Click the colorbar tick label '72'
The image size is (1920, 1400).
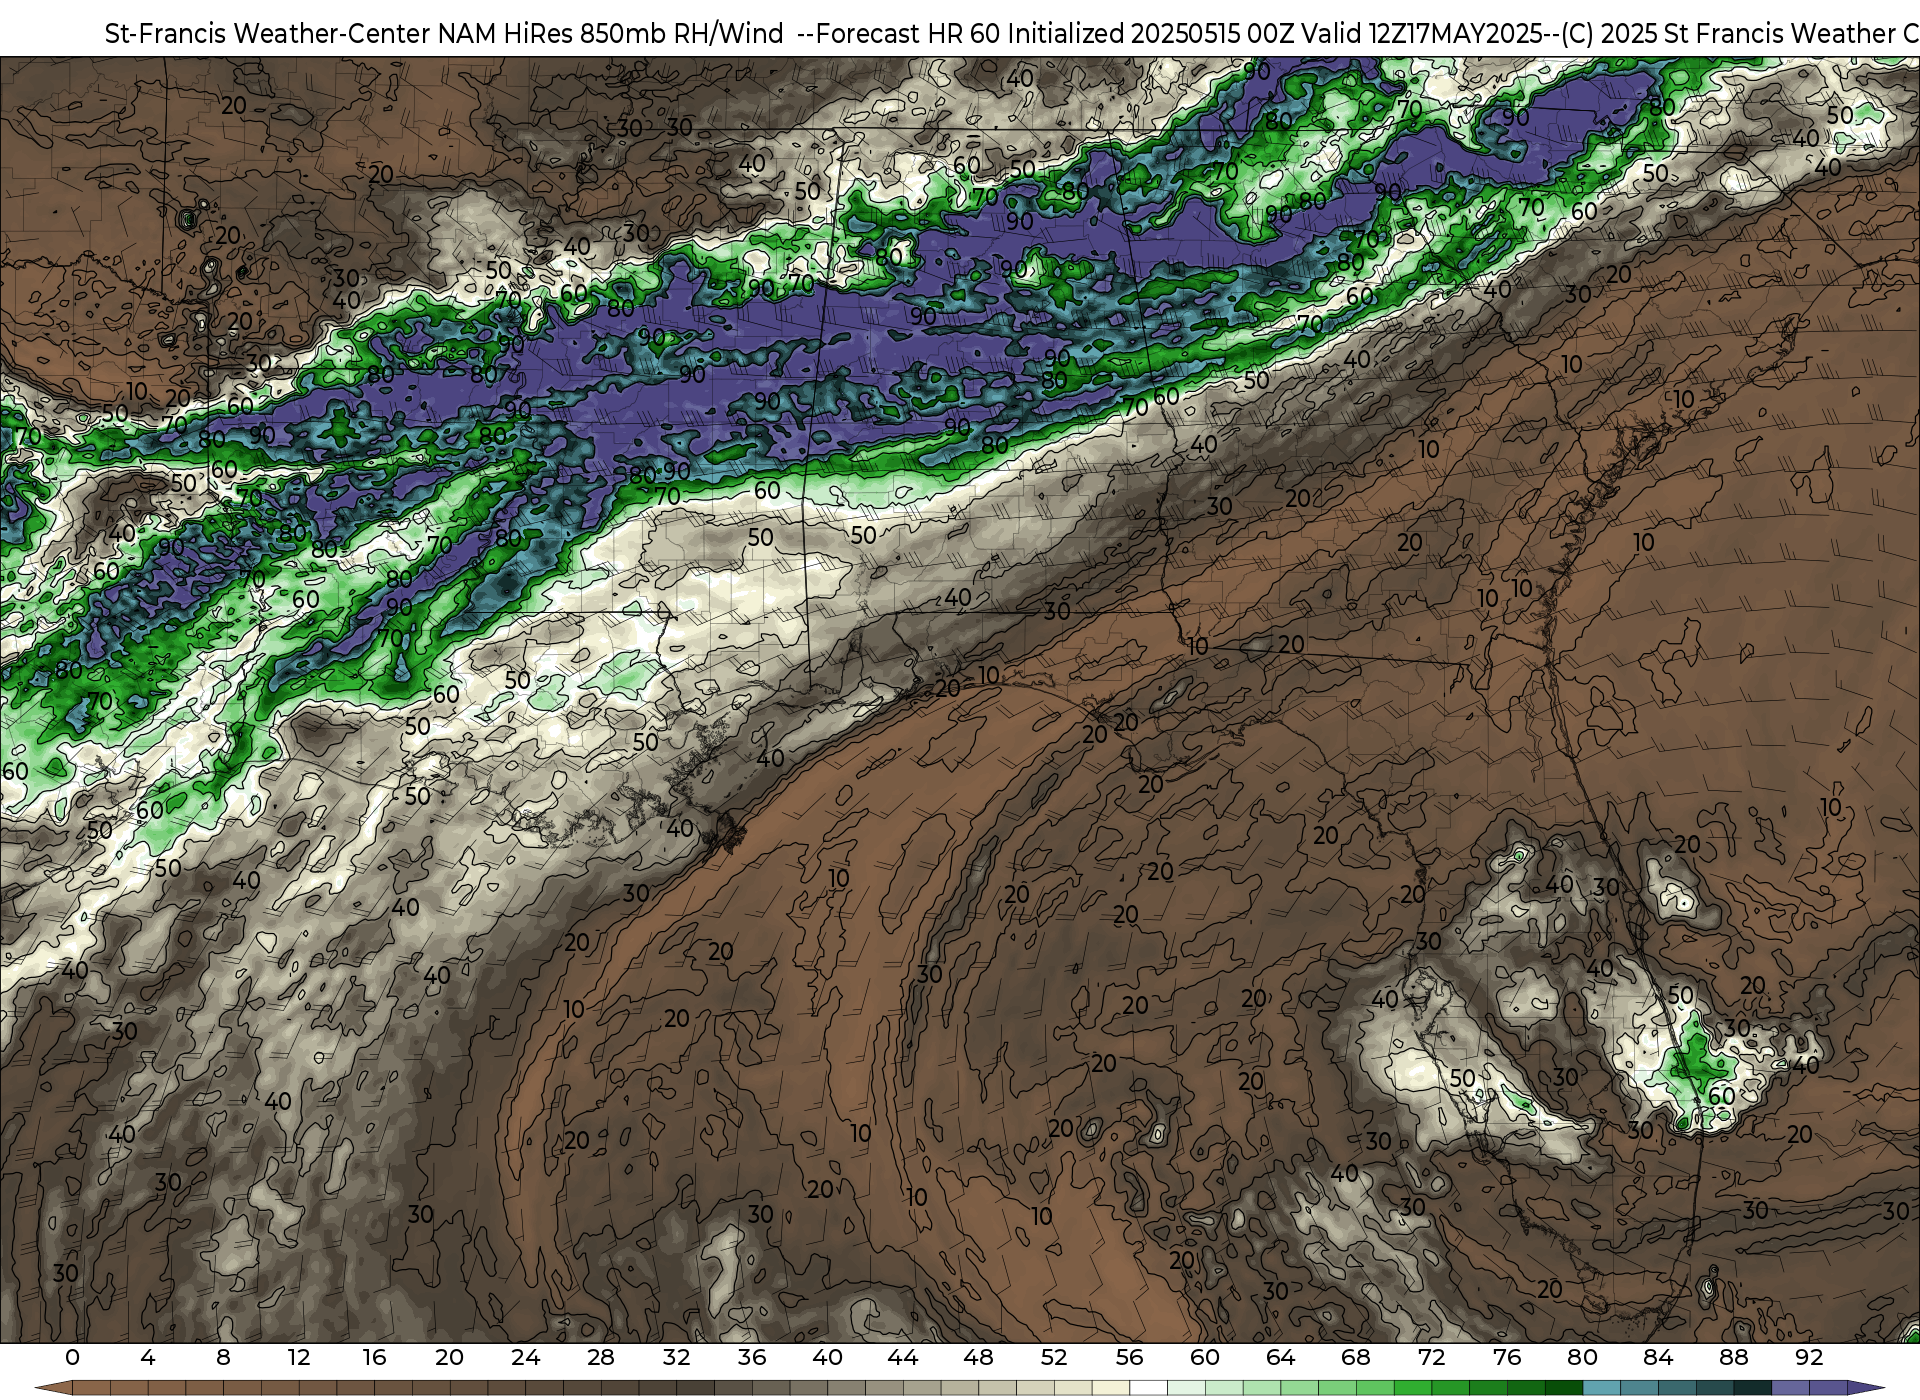[1431, 1357]
